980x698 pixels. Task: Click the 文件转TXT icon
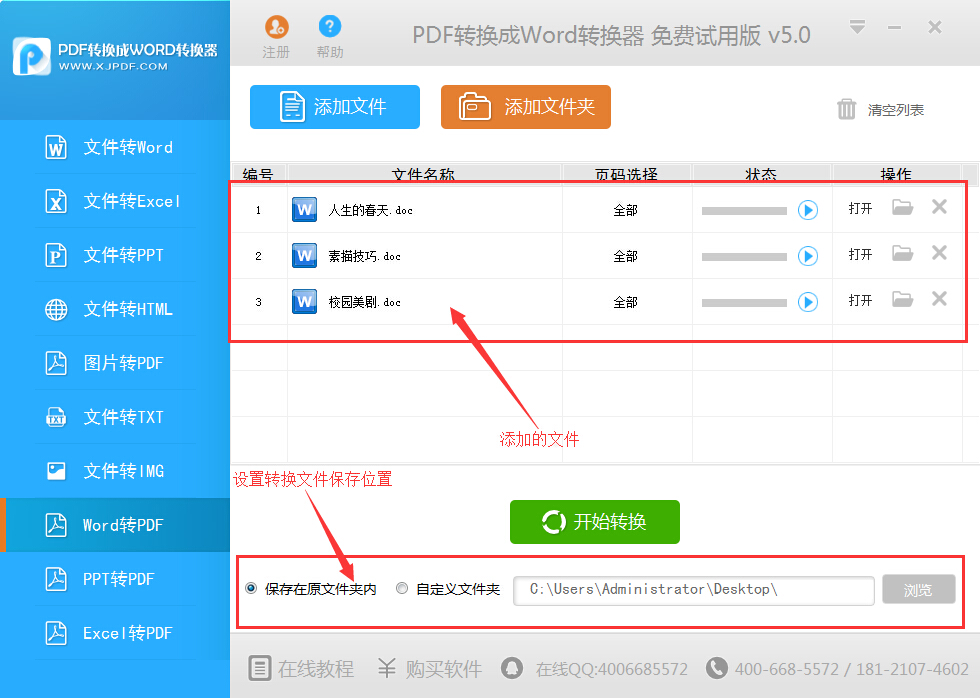tap(56, 417)
